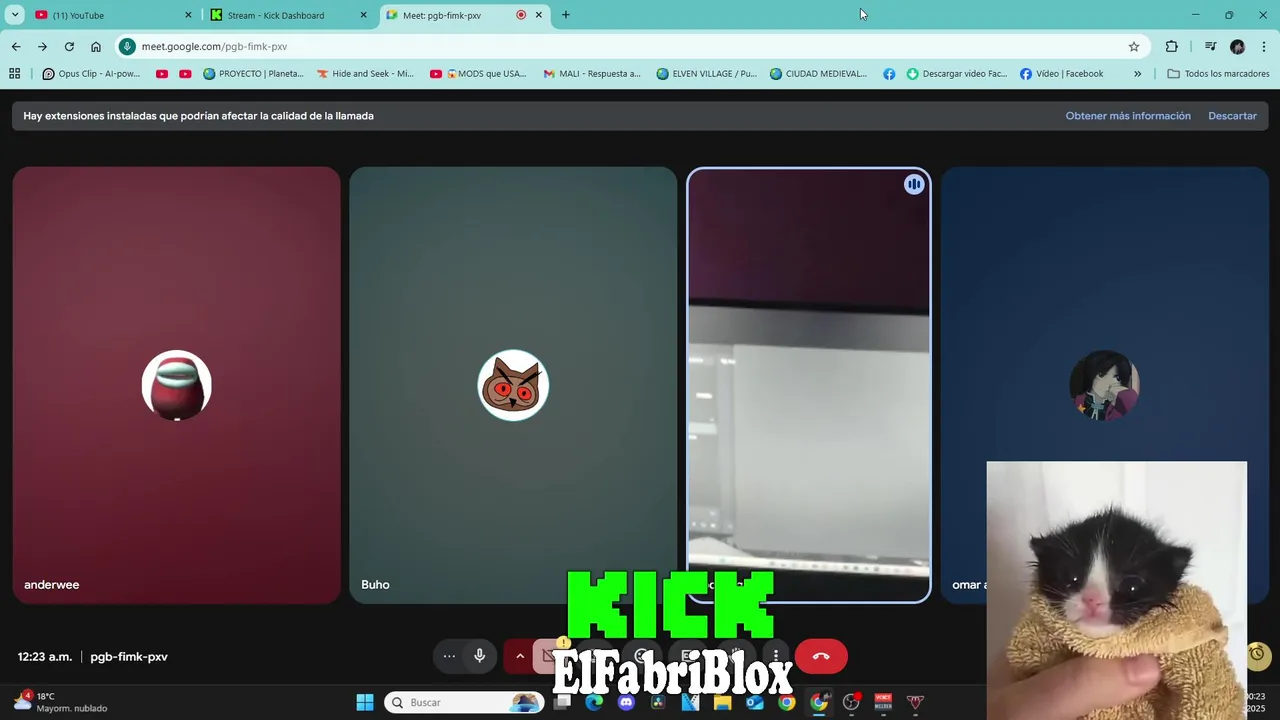
Task: Hang up the Meet call
Action: coord(821,656)
